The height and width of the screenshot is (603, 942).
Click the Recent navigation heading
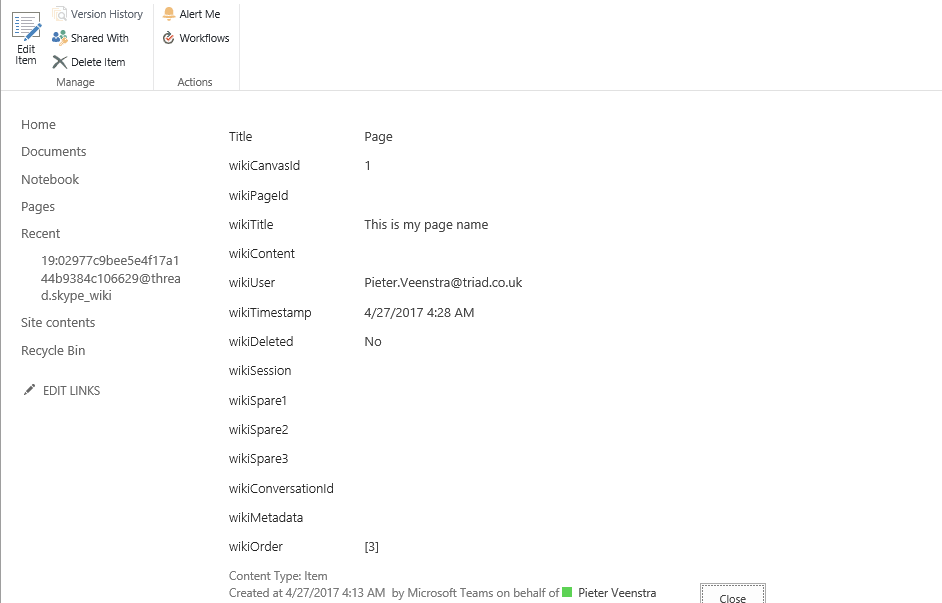(x=40, y=234)
